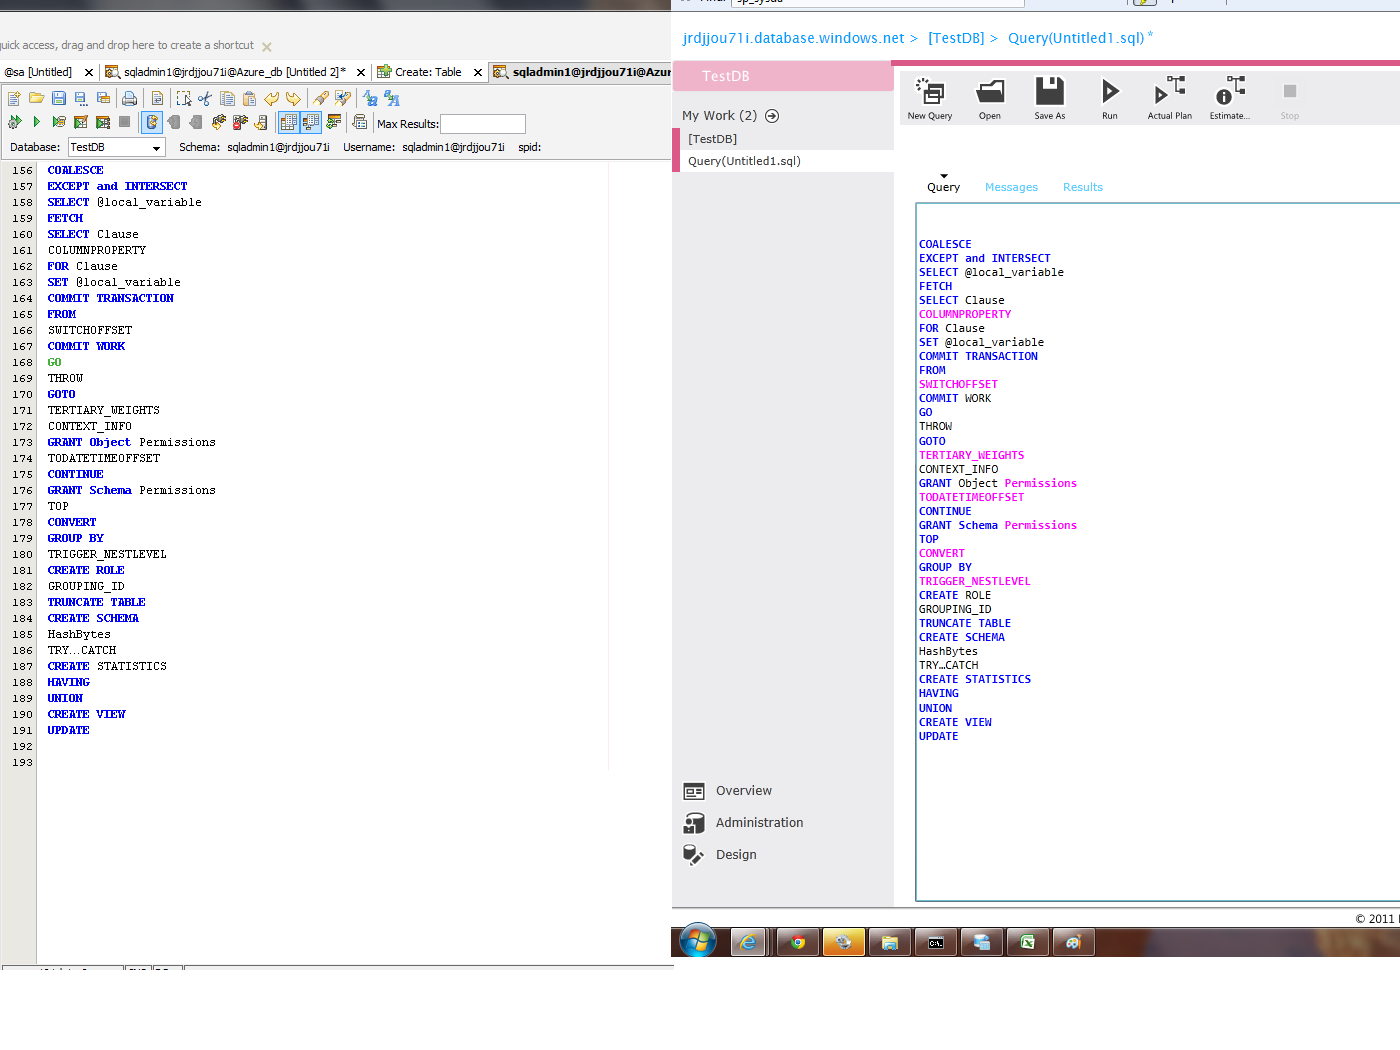Save the query using Save As icon
1400x1050 pixels.
click(1049, 97)
